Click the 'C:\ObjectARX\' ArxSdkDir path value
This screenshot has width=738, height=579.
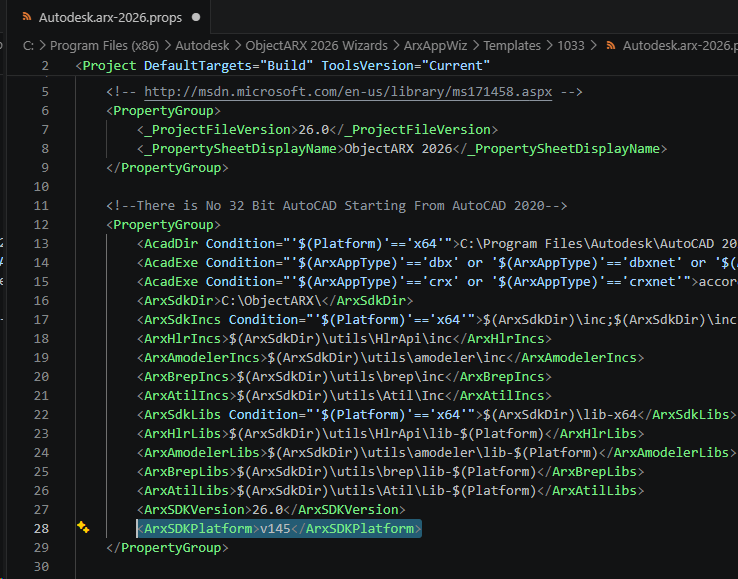(x=272, y=300)
